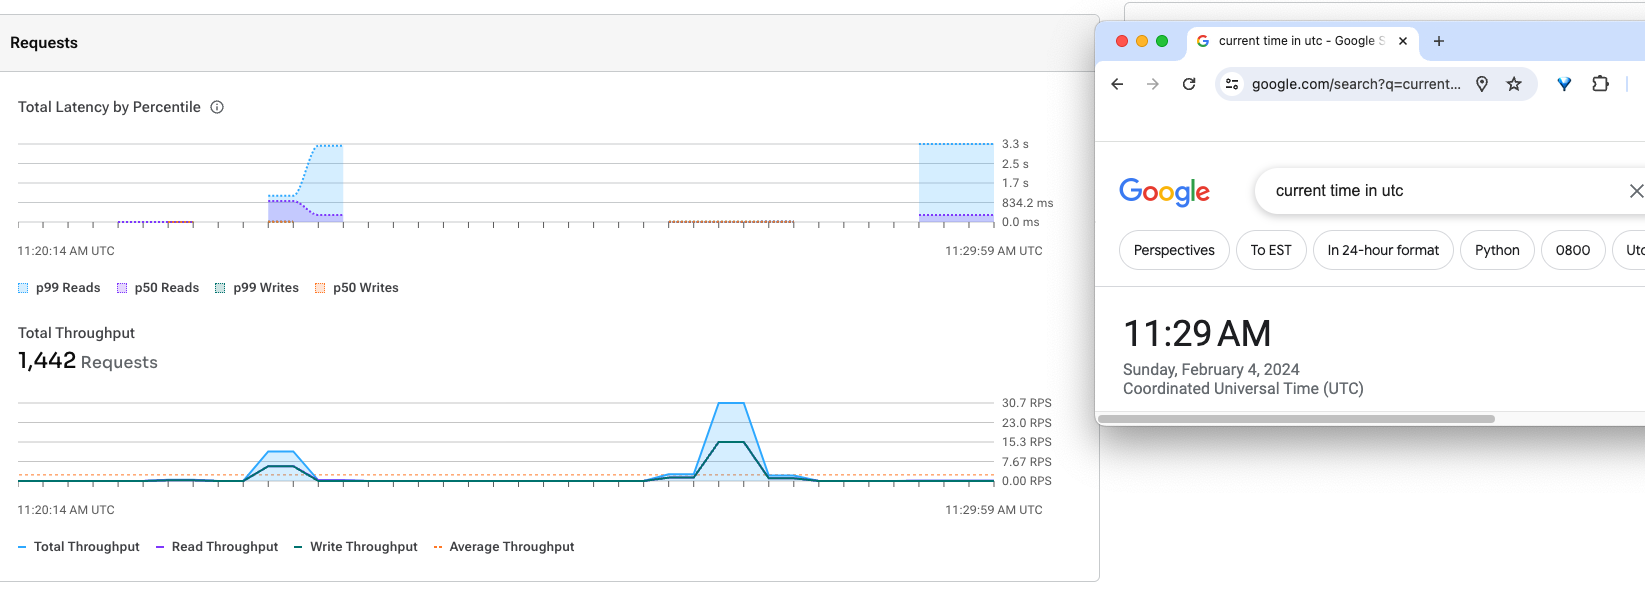Go forward in the Chrome window
This screenshot has height=603, width=1645.
click(1153, 84)
